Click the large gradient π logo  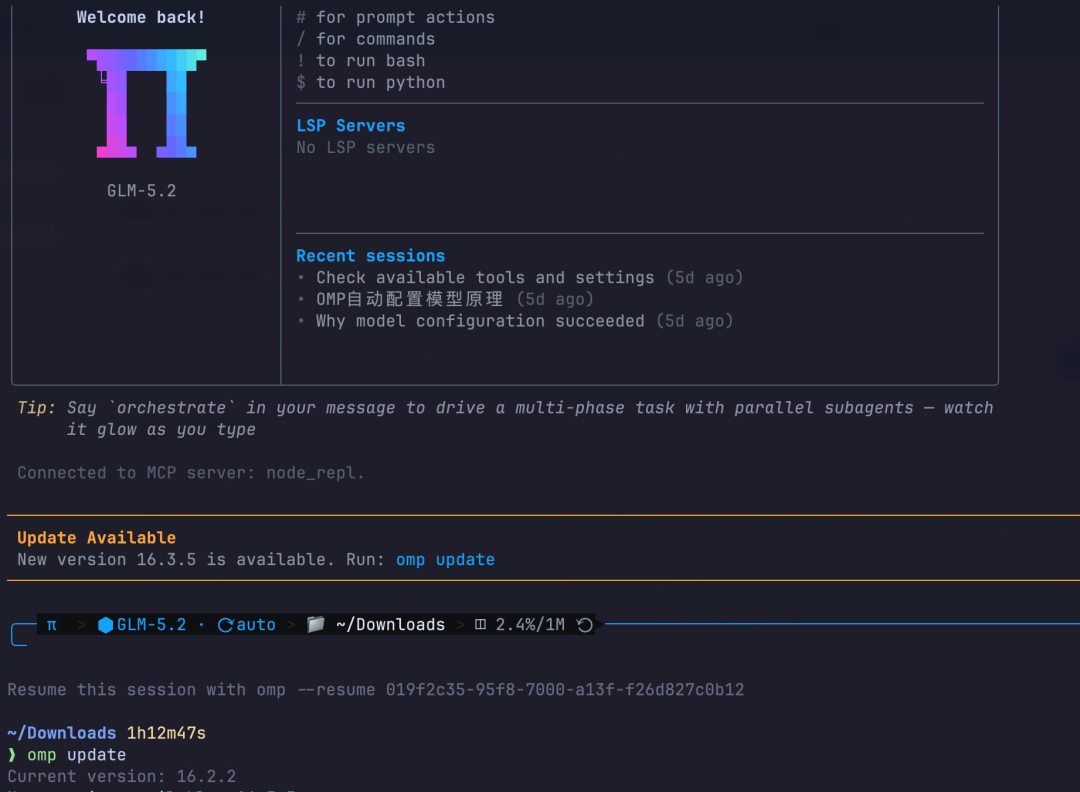(146, 103)
